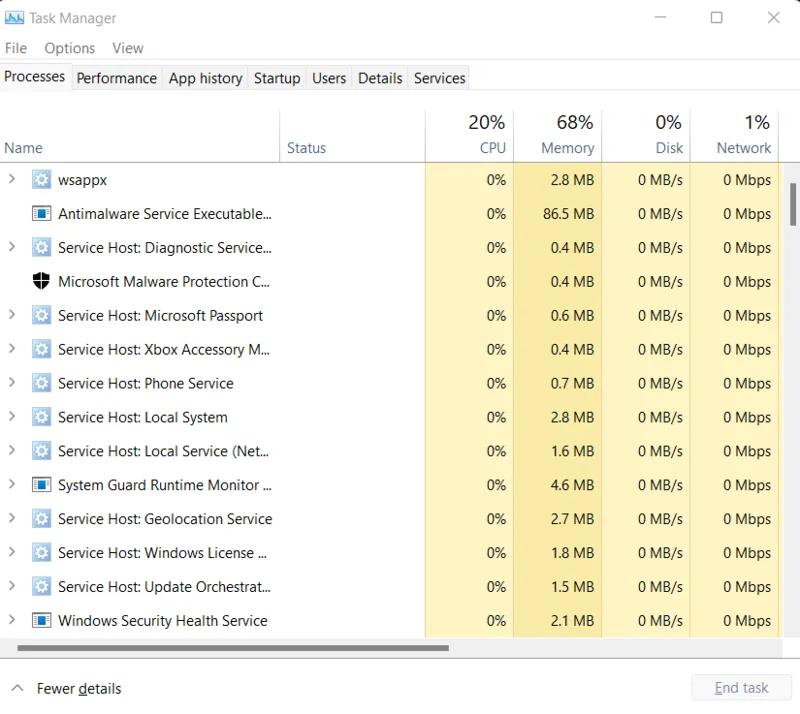Click the 2.7 MB memory value

(x=572, y=519)
